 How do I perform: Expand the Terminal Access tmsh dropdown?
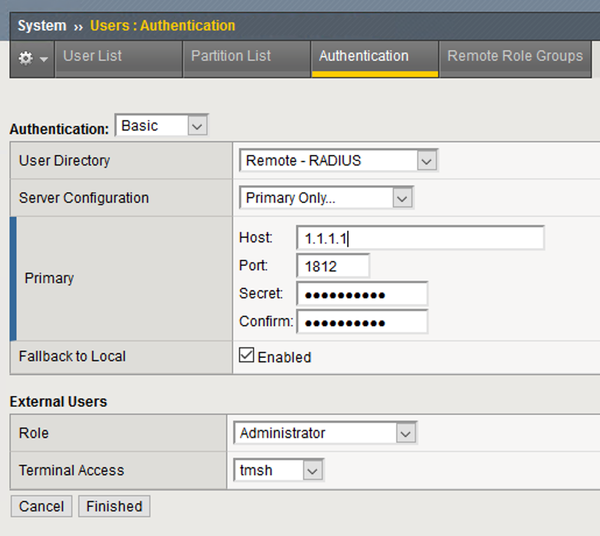tap(279, 470)
